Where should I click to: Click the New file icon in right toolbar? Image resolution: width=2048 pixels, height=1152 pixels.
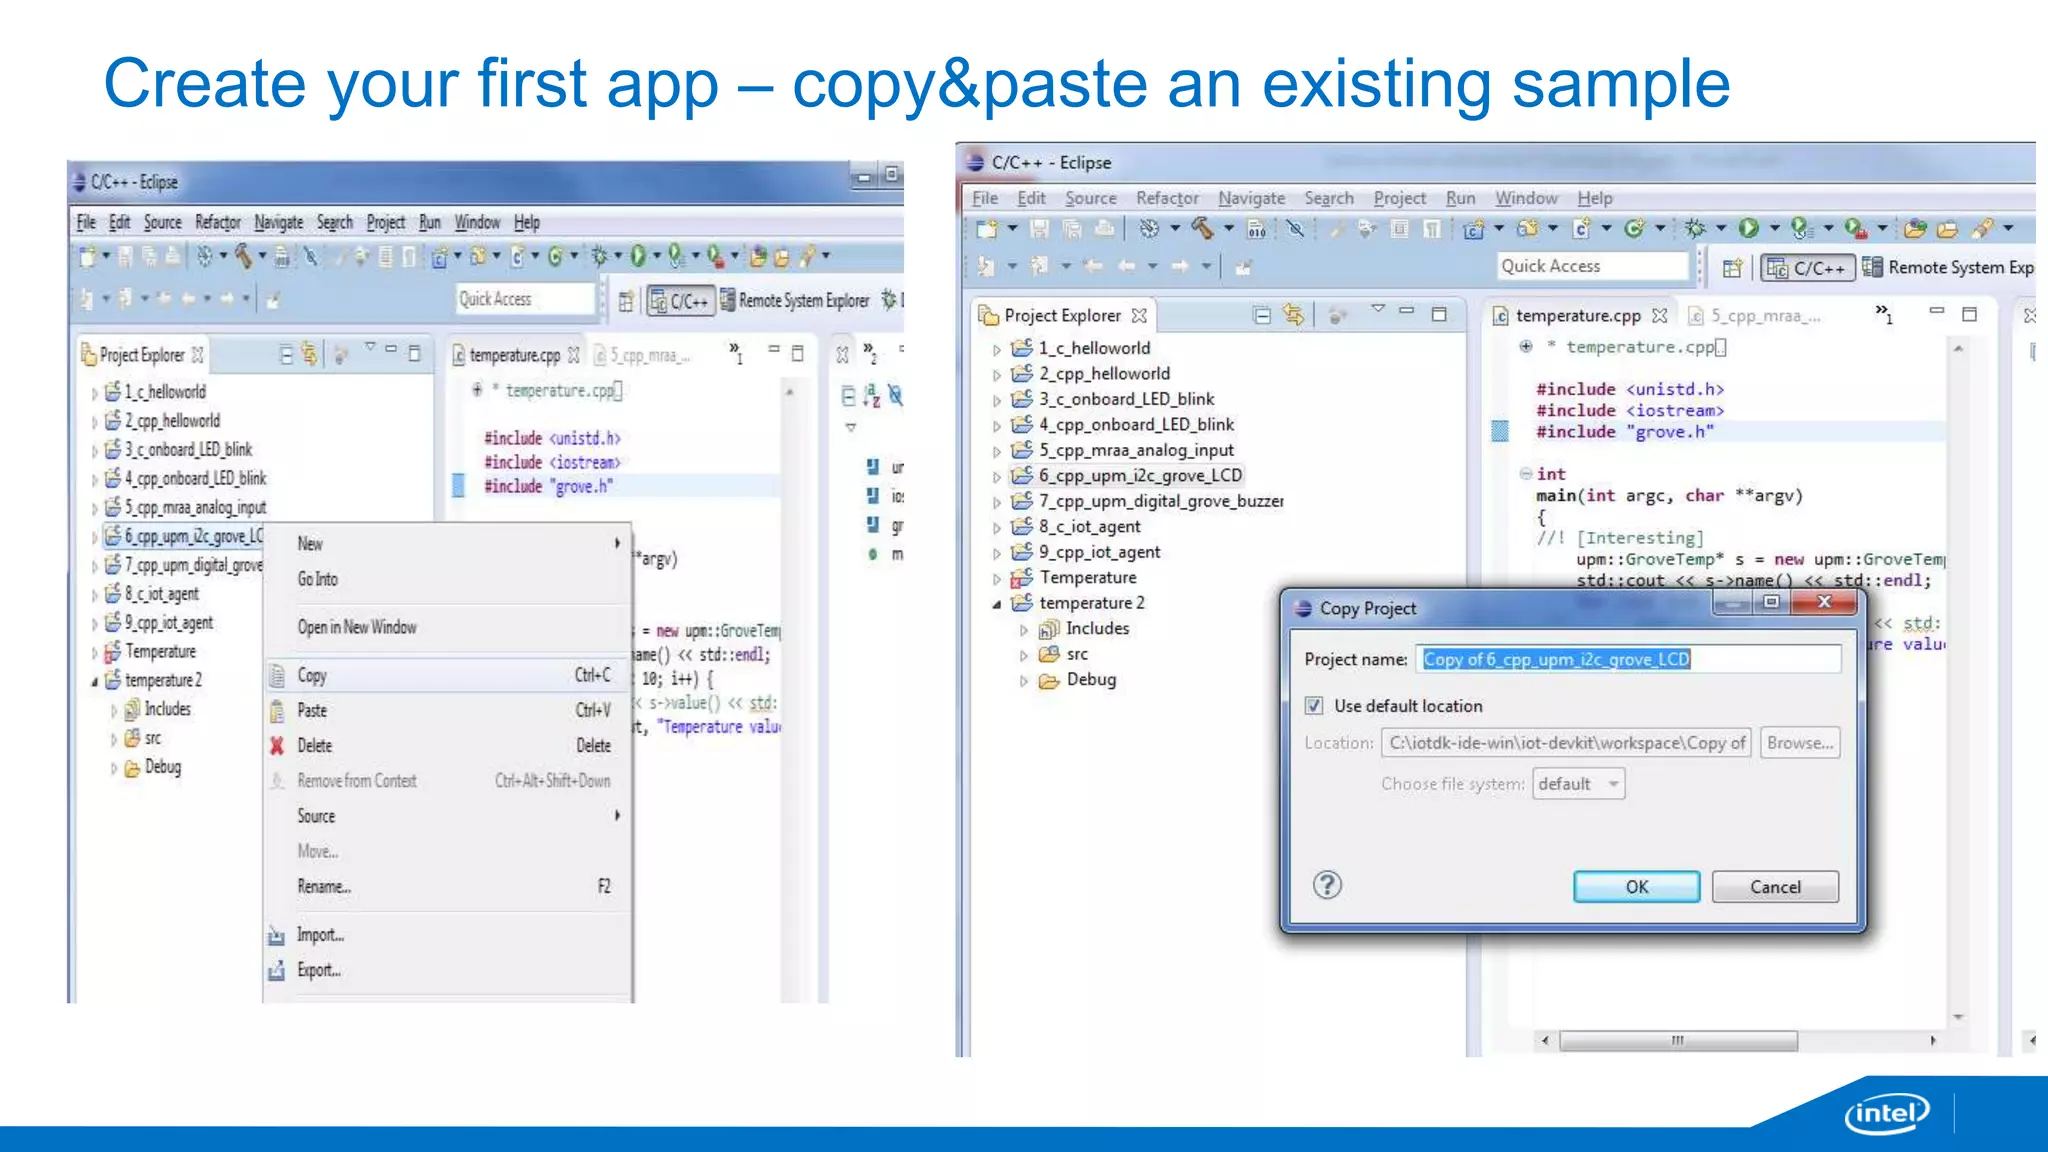[987, 229]
